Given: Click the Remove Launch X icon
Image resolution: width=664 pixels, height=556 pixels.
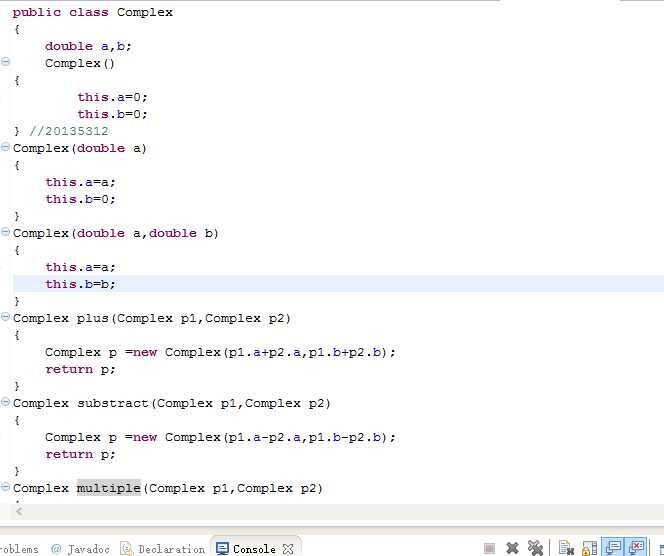Looking at the screenshot, I should click(x=512, y=548).
